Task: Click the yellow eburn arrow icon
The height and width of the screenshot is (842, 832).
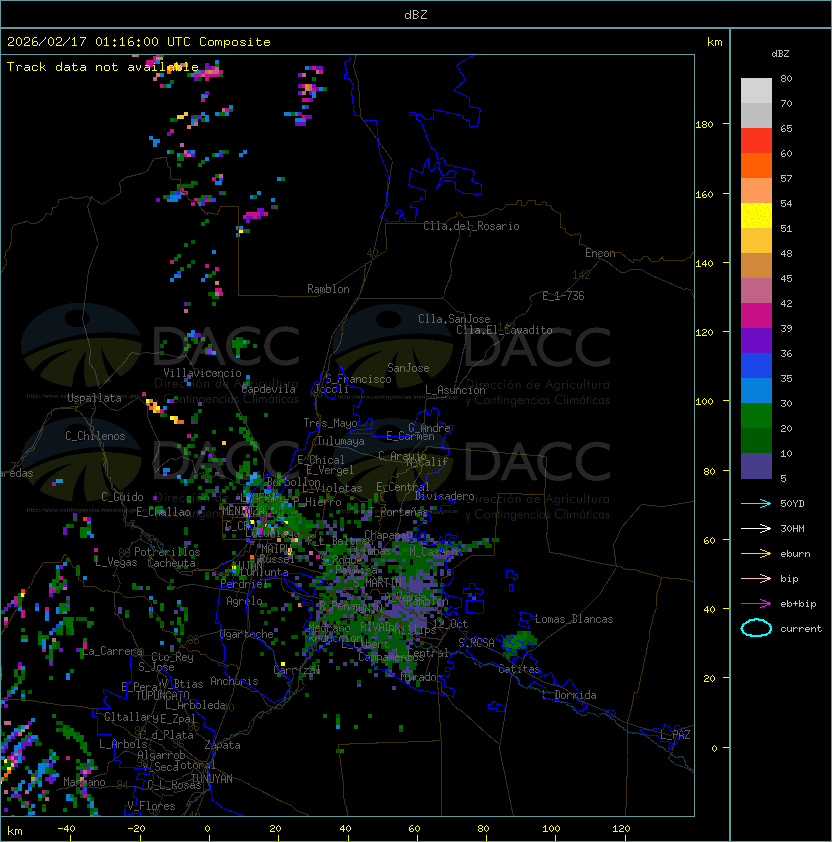Action: (x=756, y=553)
